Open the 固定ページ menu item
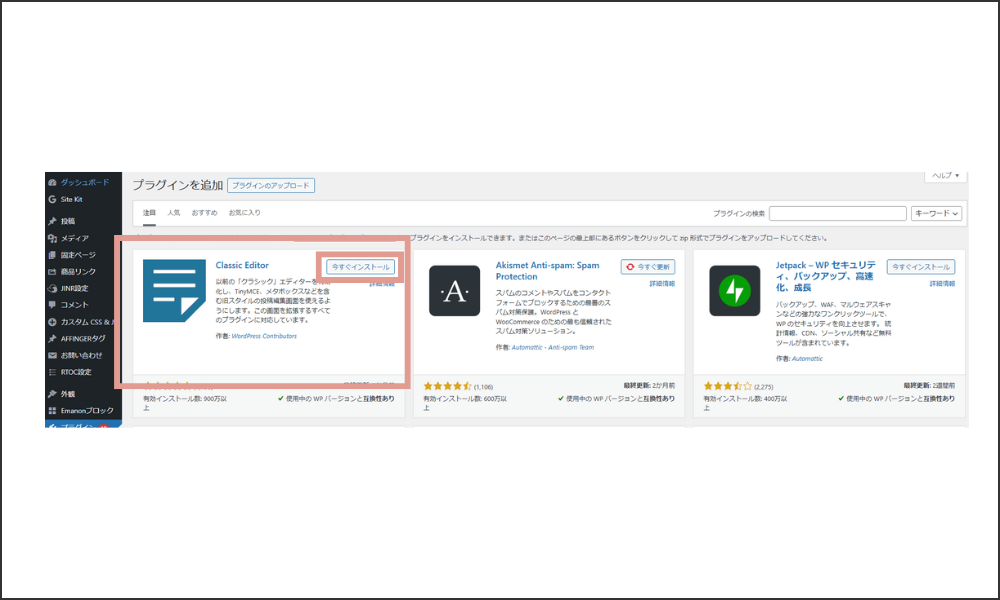The width and height of the screenshot is (1000, 600). tap(78, 255)
